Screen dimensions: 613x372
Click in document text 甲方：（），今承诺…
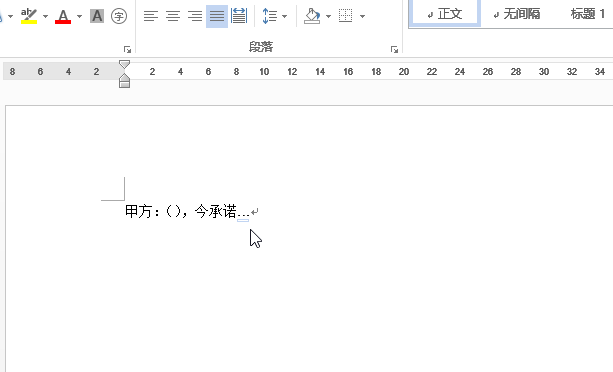(x=187, y=212)
